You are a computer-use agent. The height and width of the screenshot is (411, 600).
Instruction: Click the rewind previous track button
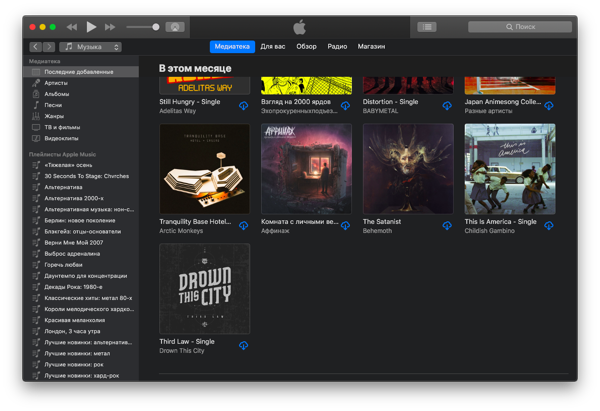point(72,27)
